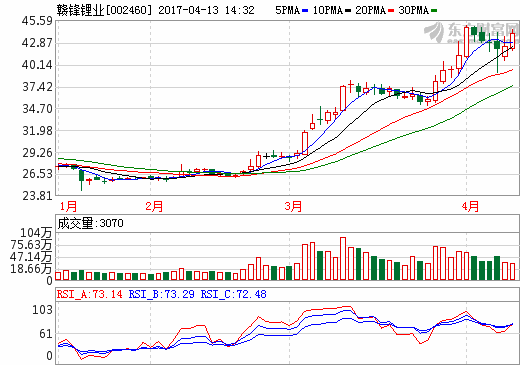Click the RSI_C:72.48 indicator label
This screenshot has width=520, height=365.
coord(233,294)
